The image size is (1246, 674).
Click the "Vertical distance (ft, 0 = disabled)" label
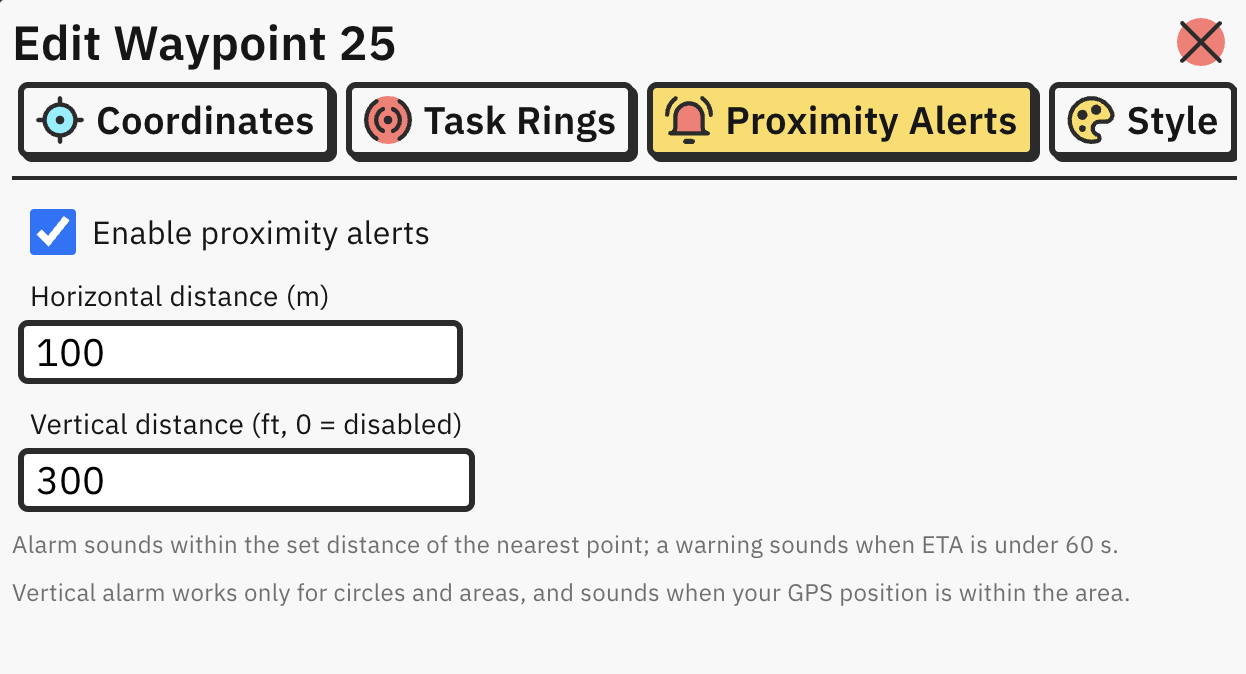point(246,425)
